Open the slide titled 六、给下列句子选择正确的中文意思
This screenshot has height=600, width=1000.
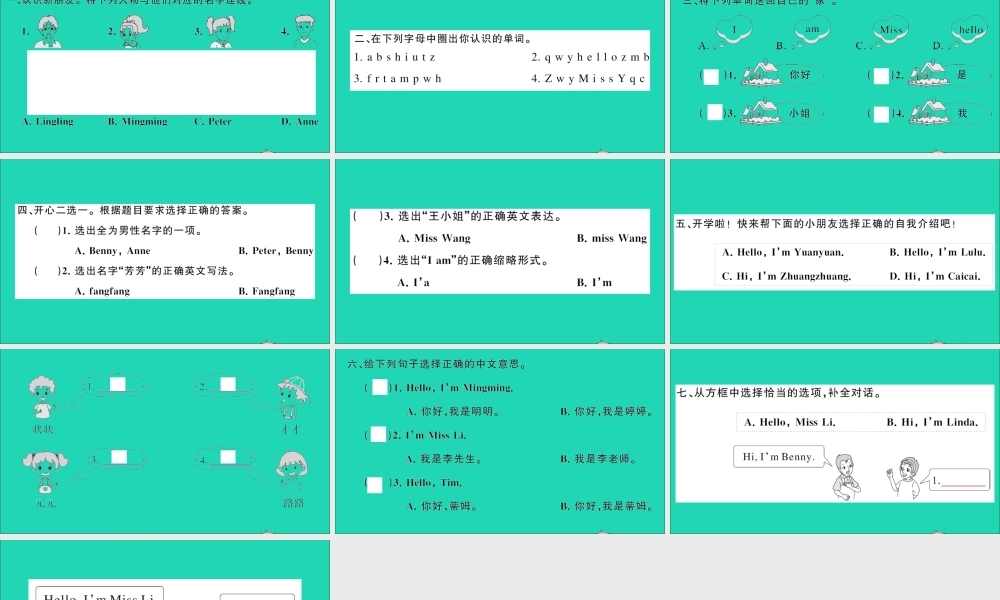coord(500,441)
